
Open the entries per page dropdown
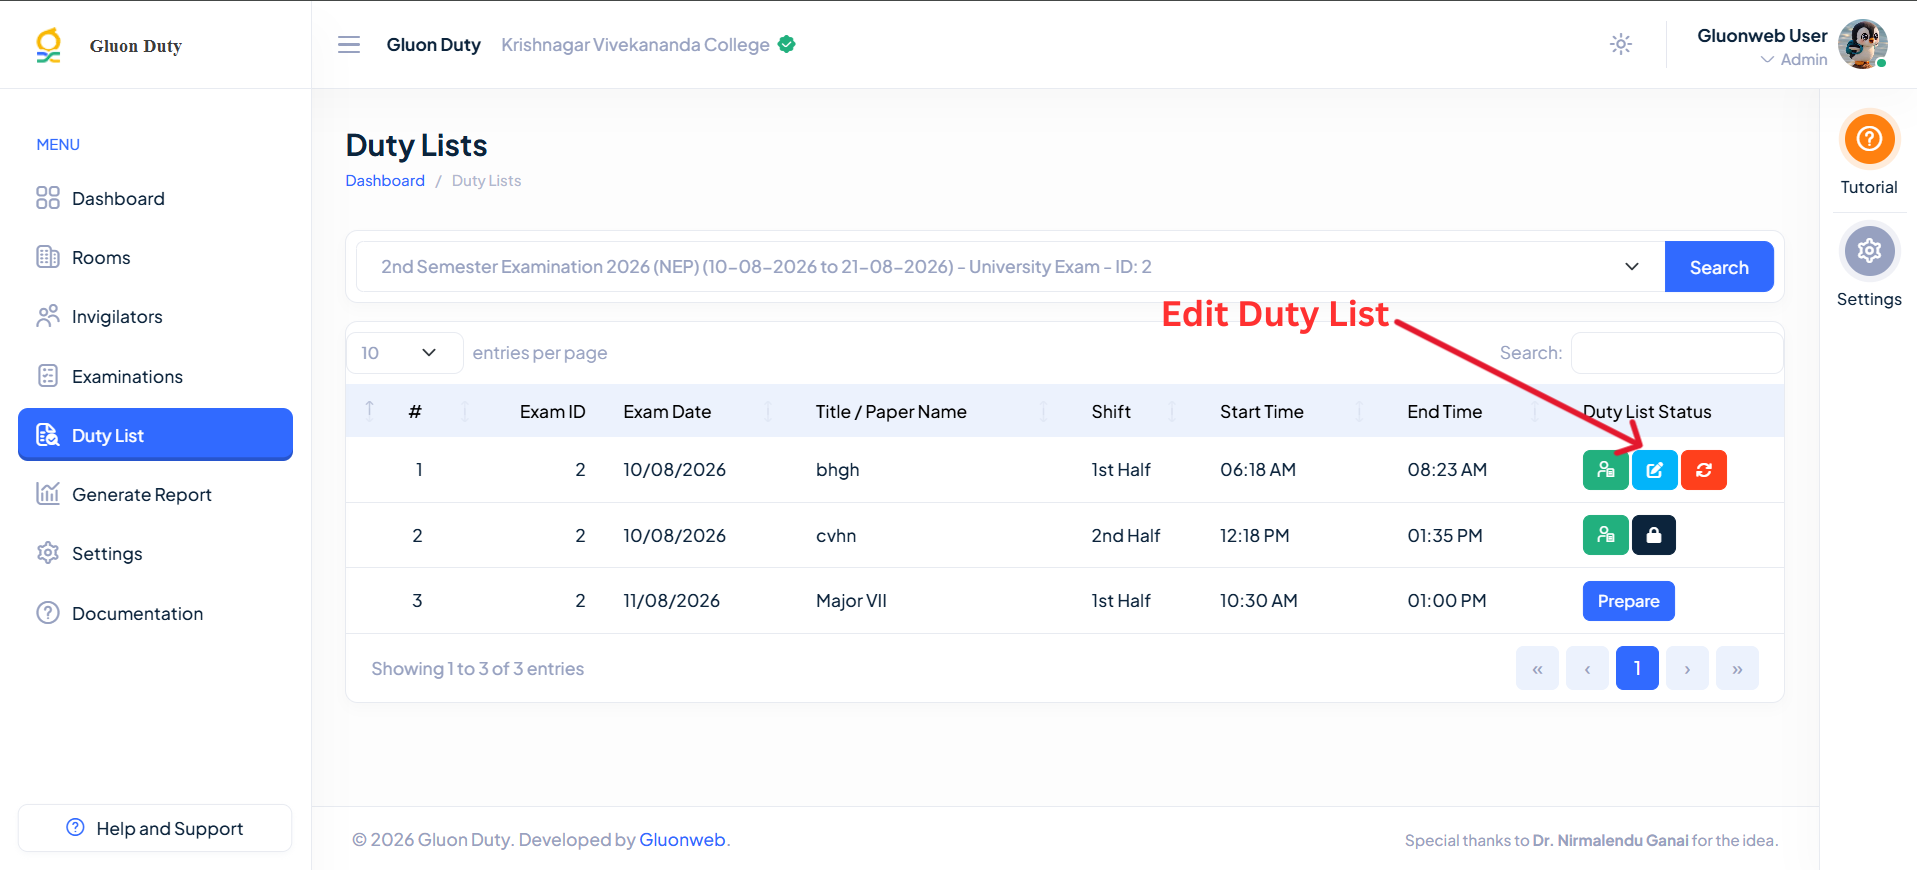pos(404,353)
